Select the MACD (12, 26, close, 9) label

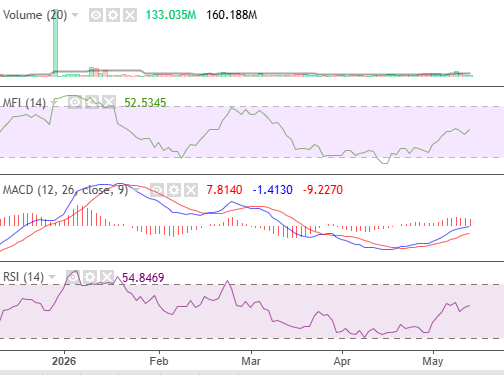[x=65, y=190]
